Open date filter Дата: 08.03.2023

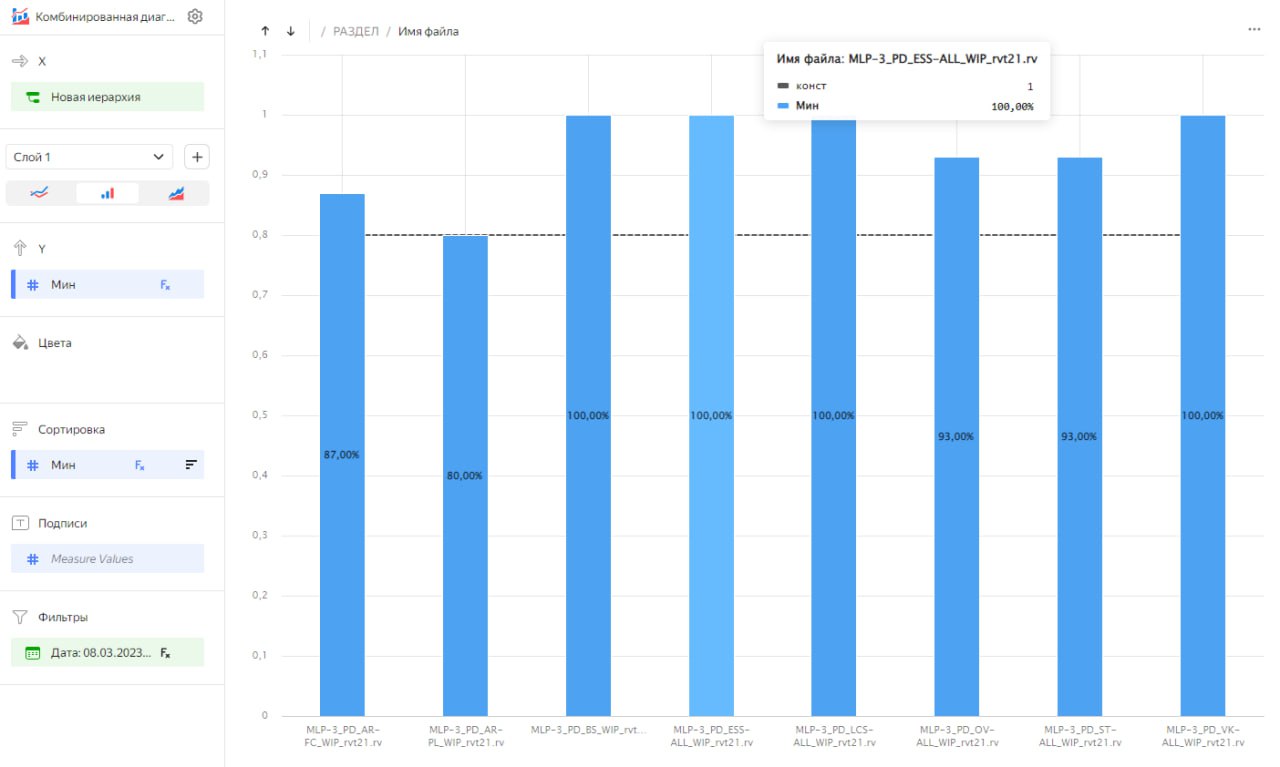point(107,653)
